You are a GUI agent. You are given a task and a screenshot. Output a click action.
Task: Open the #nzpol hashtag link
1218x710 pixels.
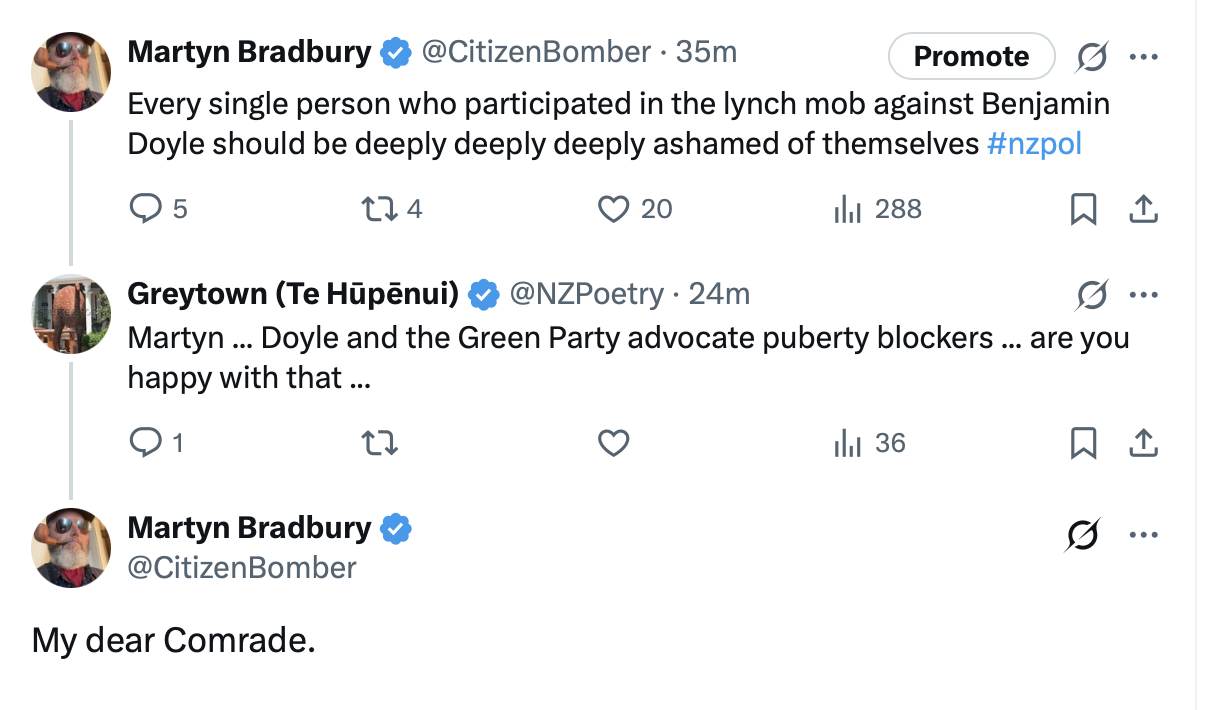[1034, 144]
